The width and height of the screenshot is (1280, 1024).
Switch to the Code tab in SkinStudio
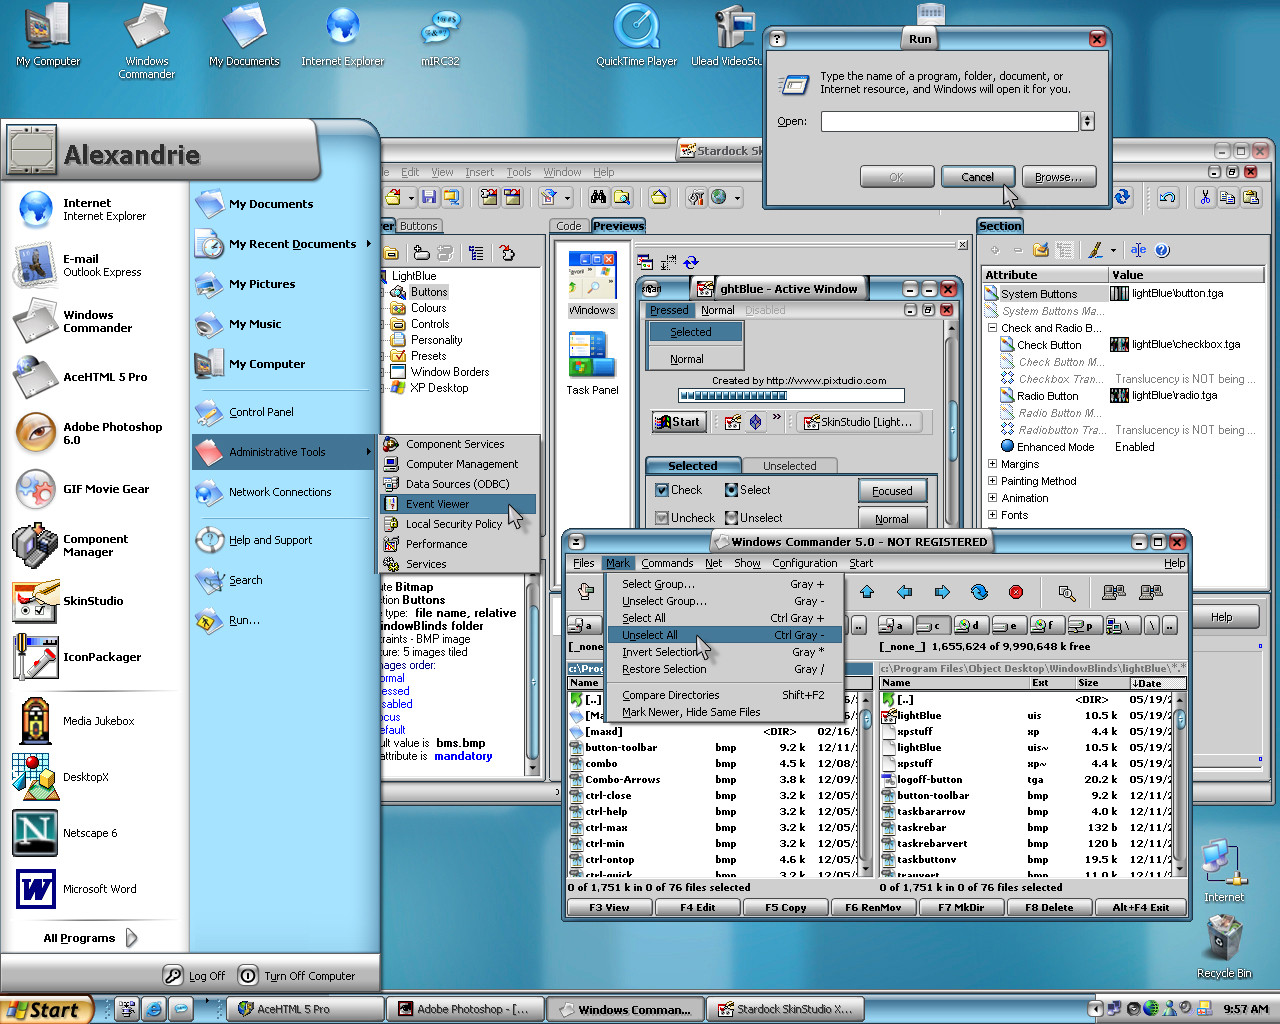tap(569, 226)
